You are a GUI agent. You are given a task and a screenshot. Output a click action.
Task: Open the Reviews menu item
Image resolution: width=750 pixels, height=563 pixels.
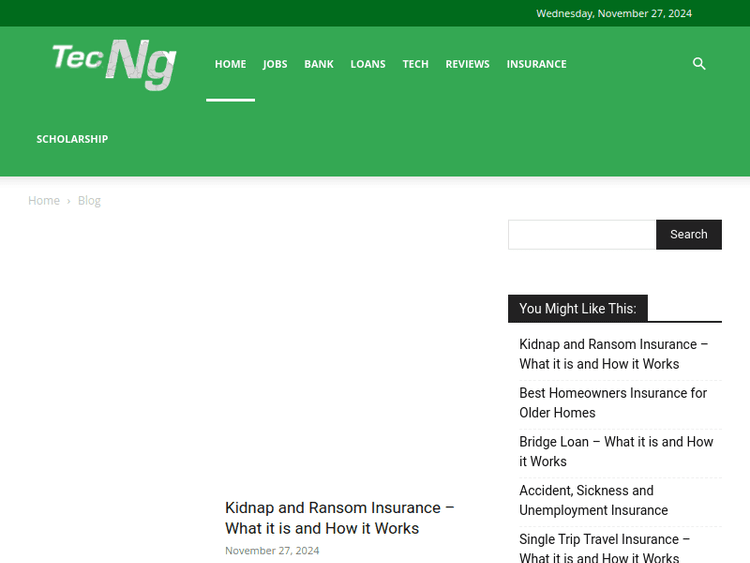coord(467,64)
